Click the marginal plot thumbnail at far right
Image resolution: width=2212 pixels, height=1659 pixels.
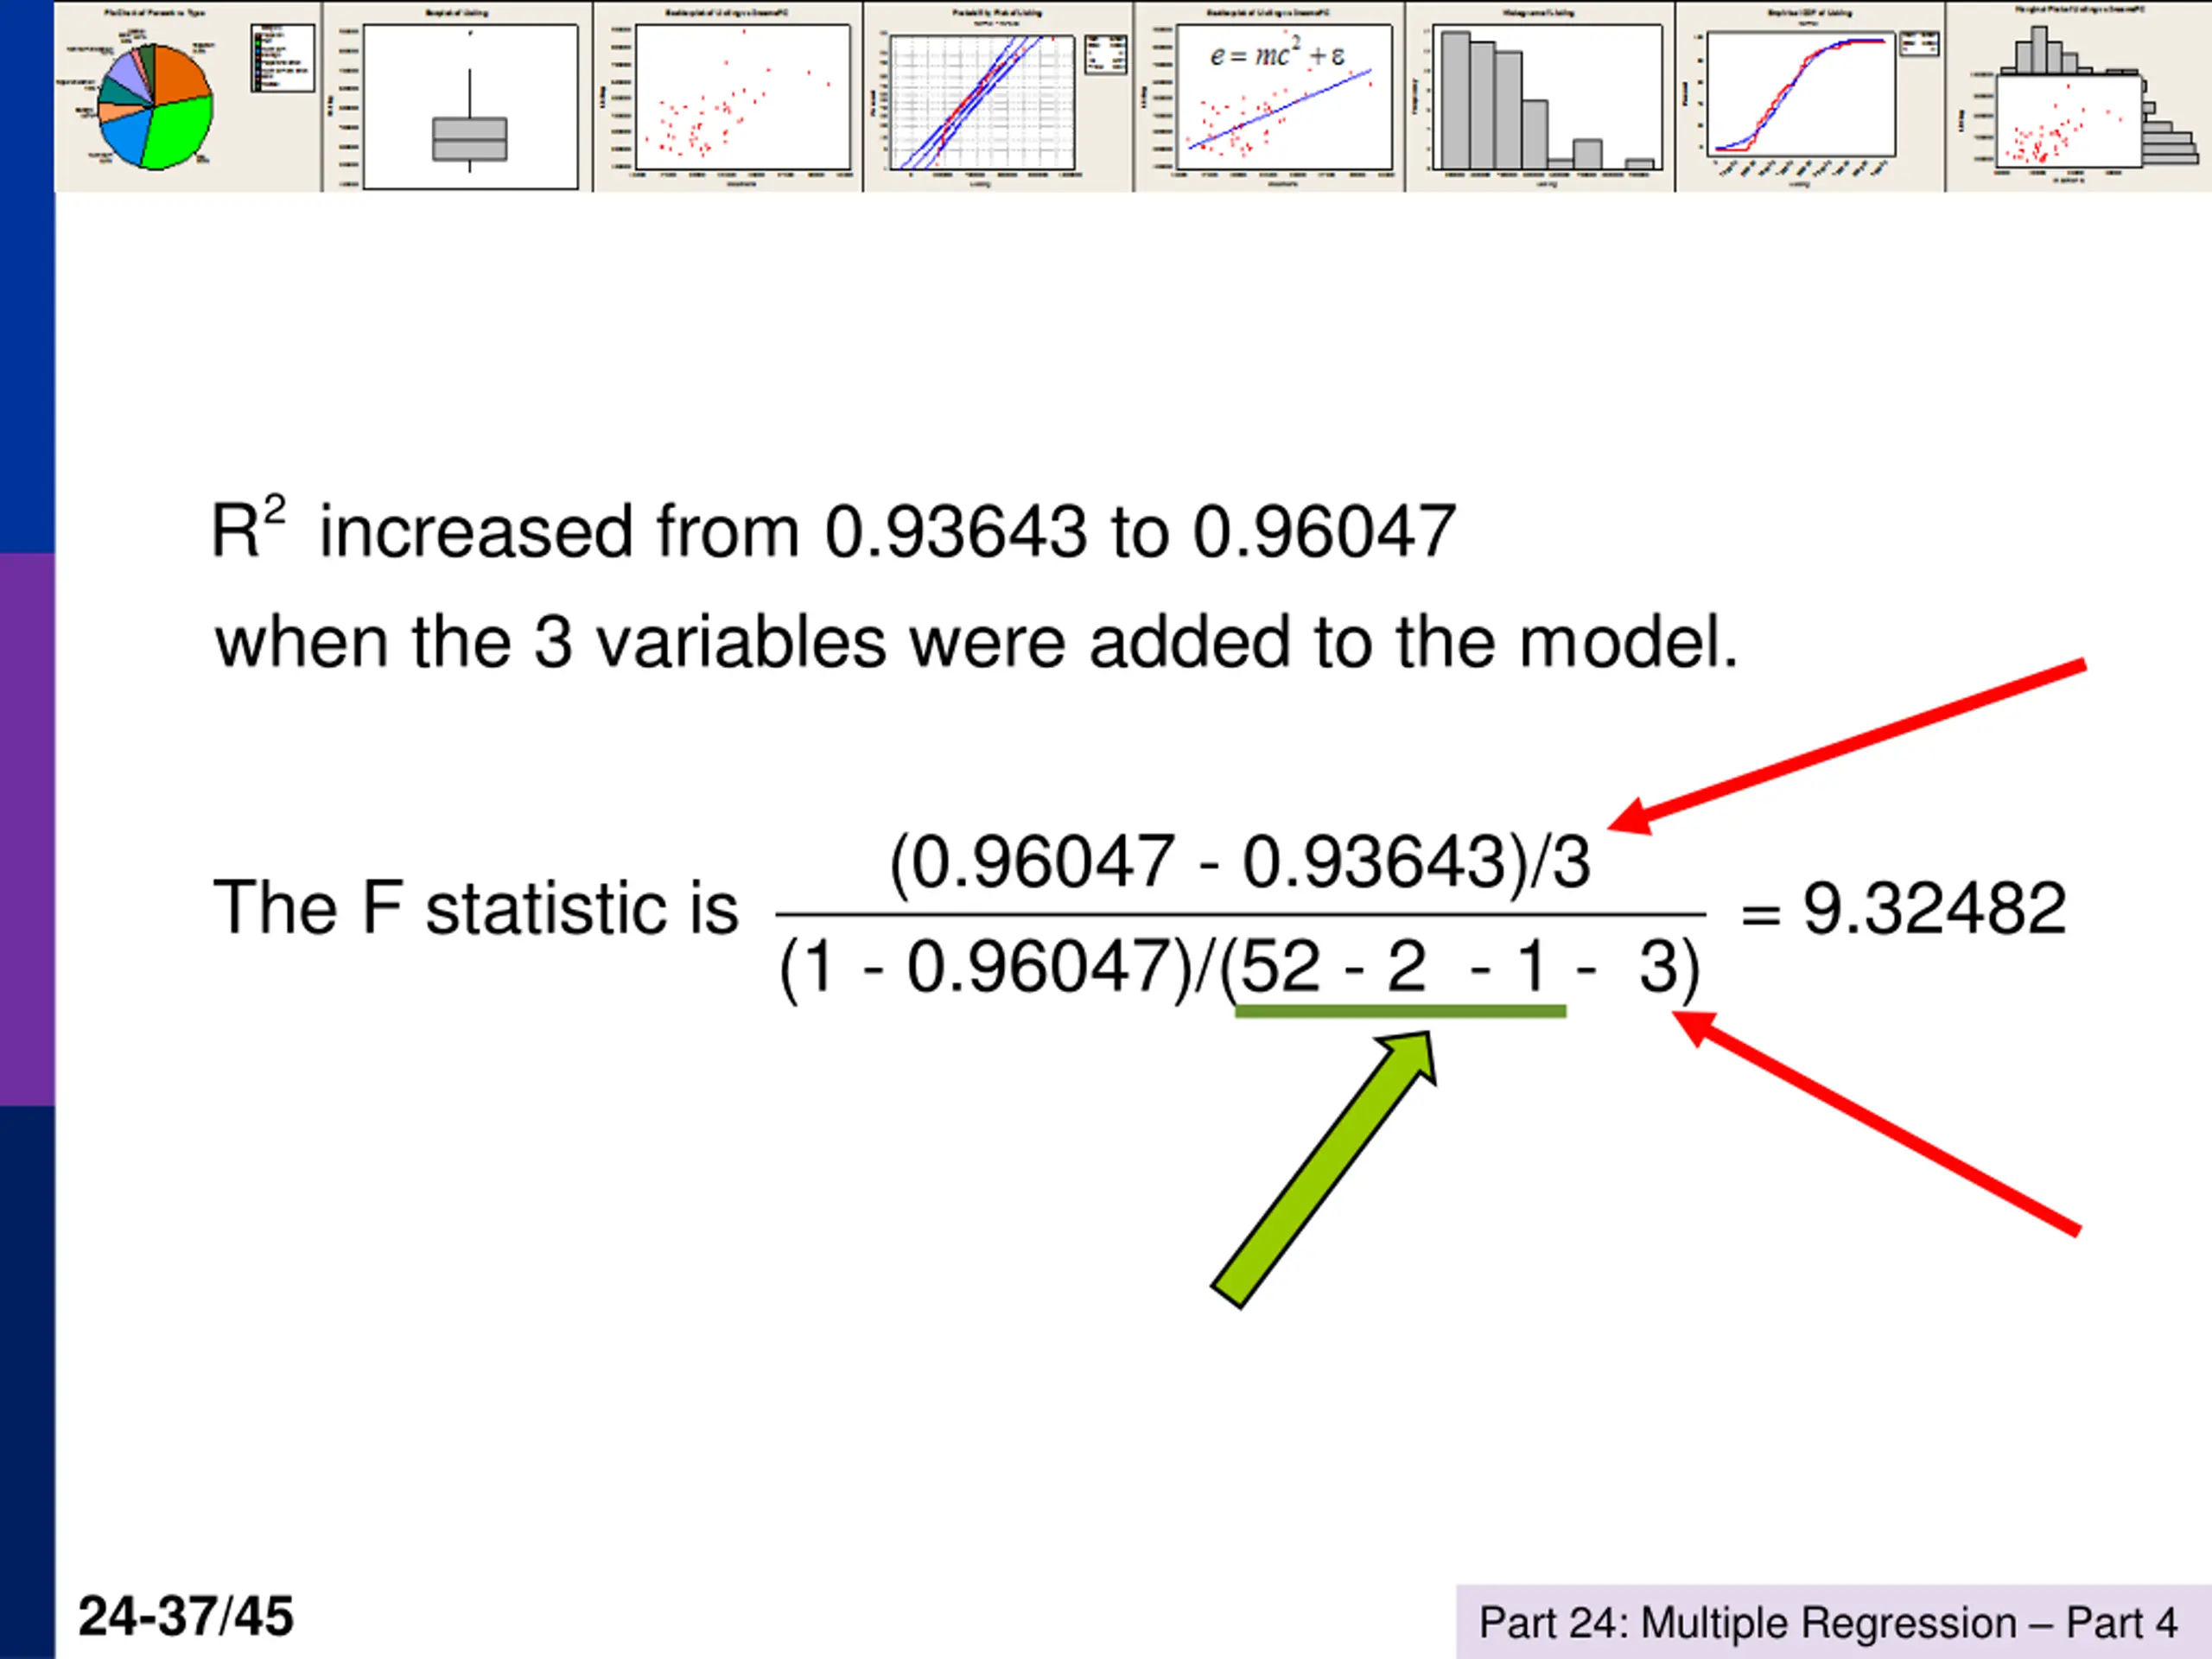pyautogui.click(x=2079, y=96)
